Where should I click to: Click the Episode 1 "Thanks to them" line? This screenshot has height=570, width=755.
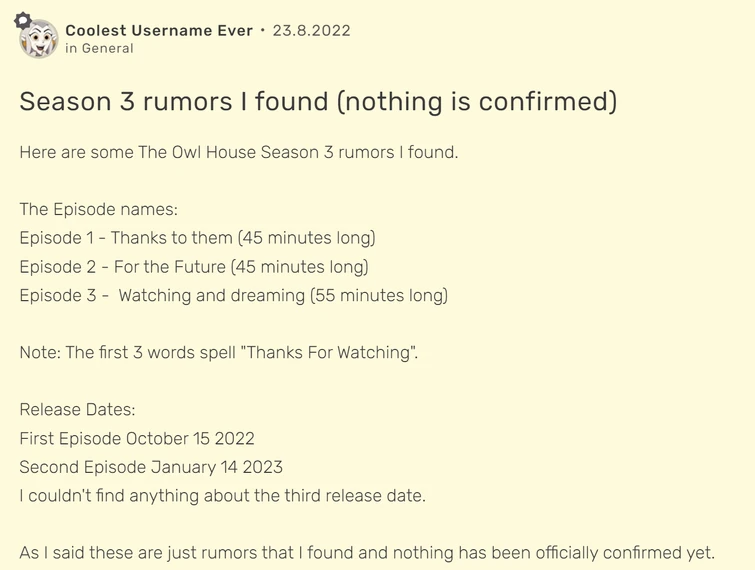(197, 238)
